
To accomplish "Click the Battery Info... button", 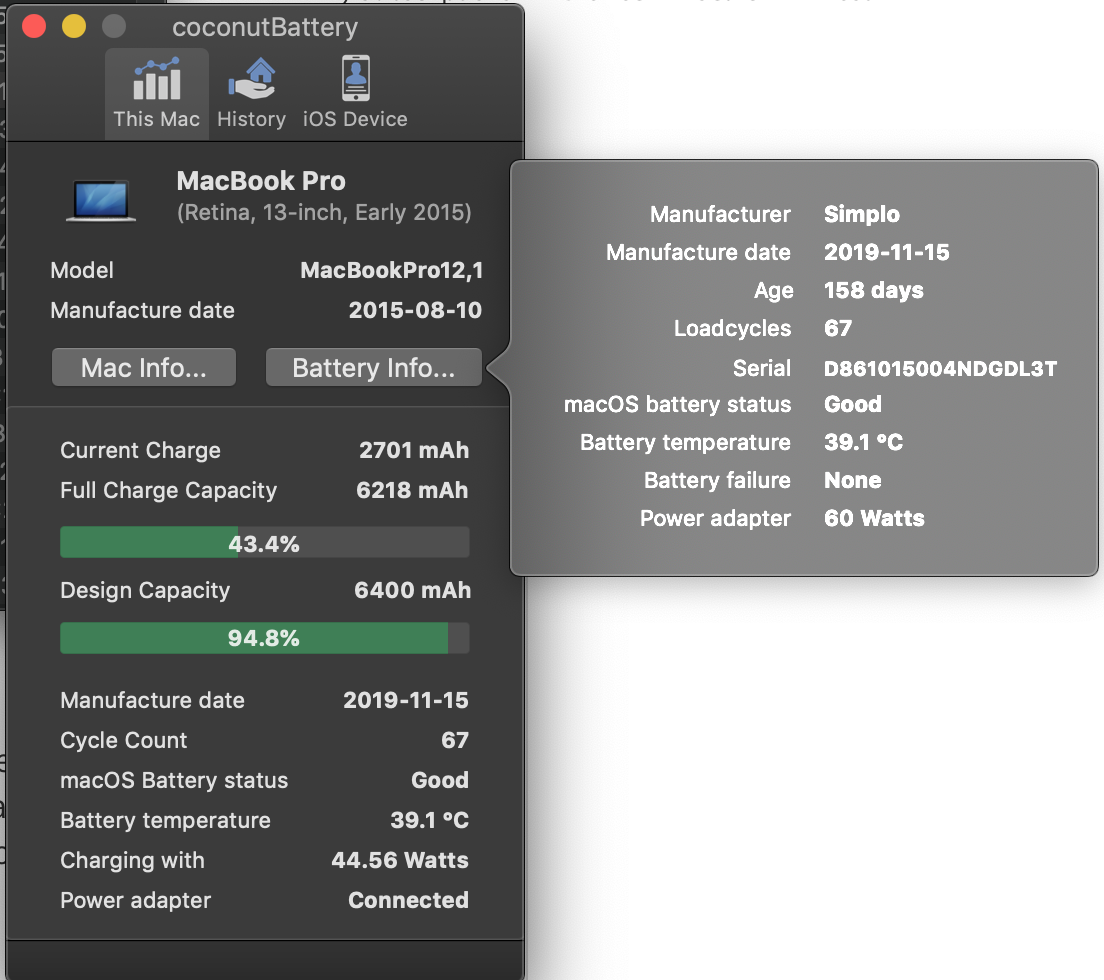I will [374, 367].
